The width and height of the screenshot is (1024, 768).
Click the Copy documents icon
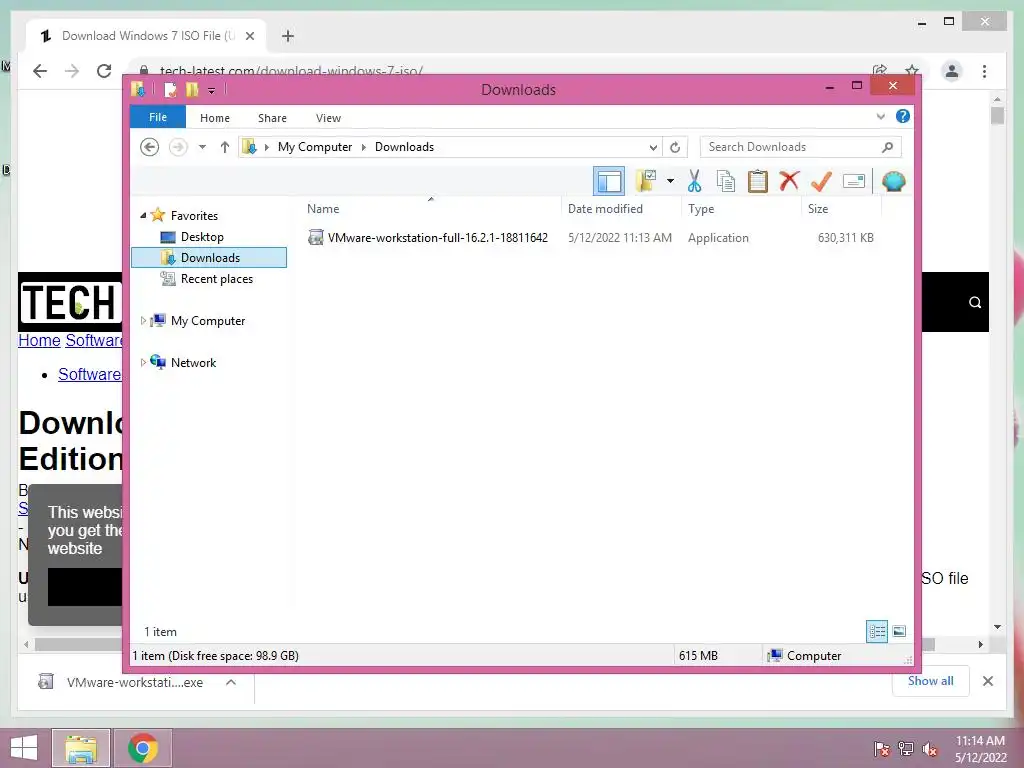tap(726, 181)
